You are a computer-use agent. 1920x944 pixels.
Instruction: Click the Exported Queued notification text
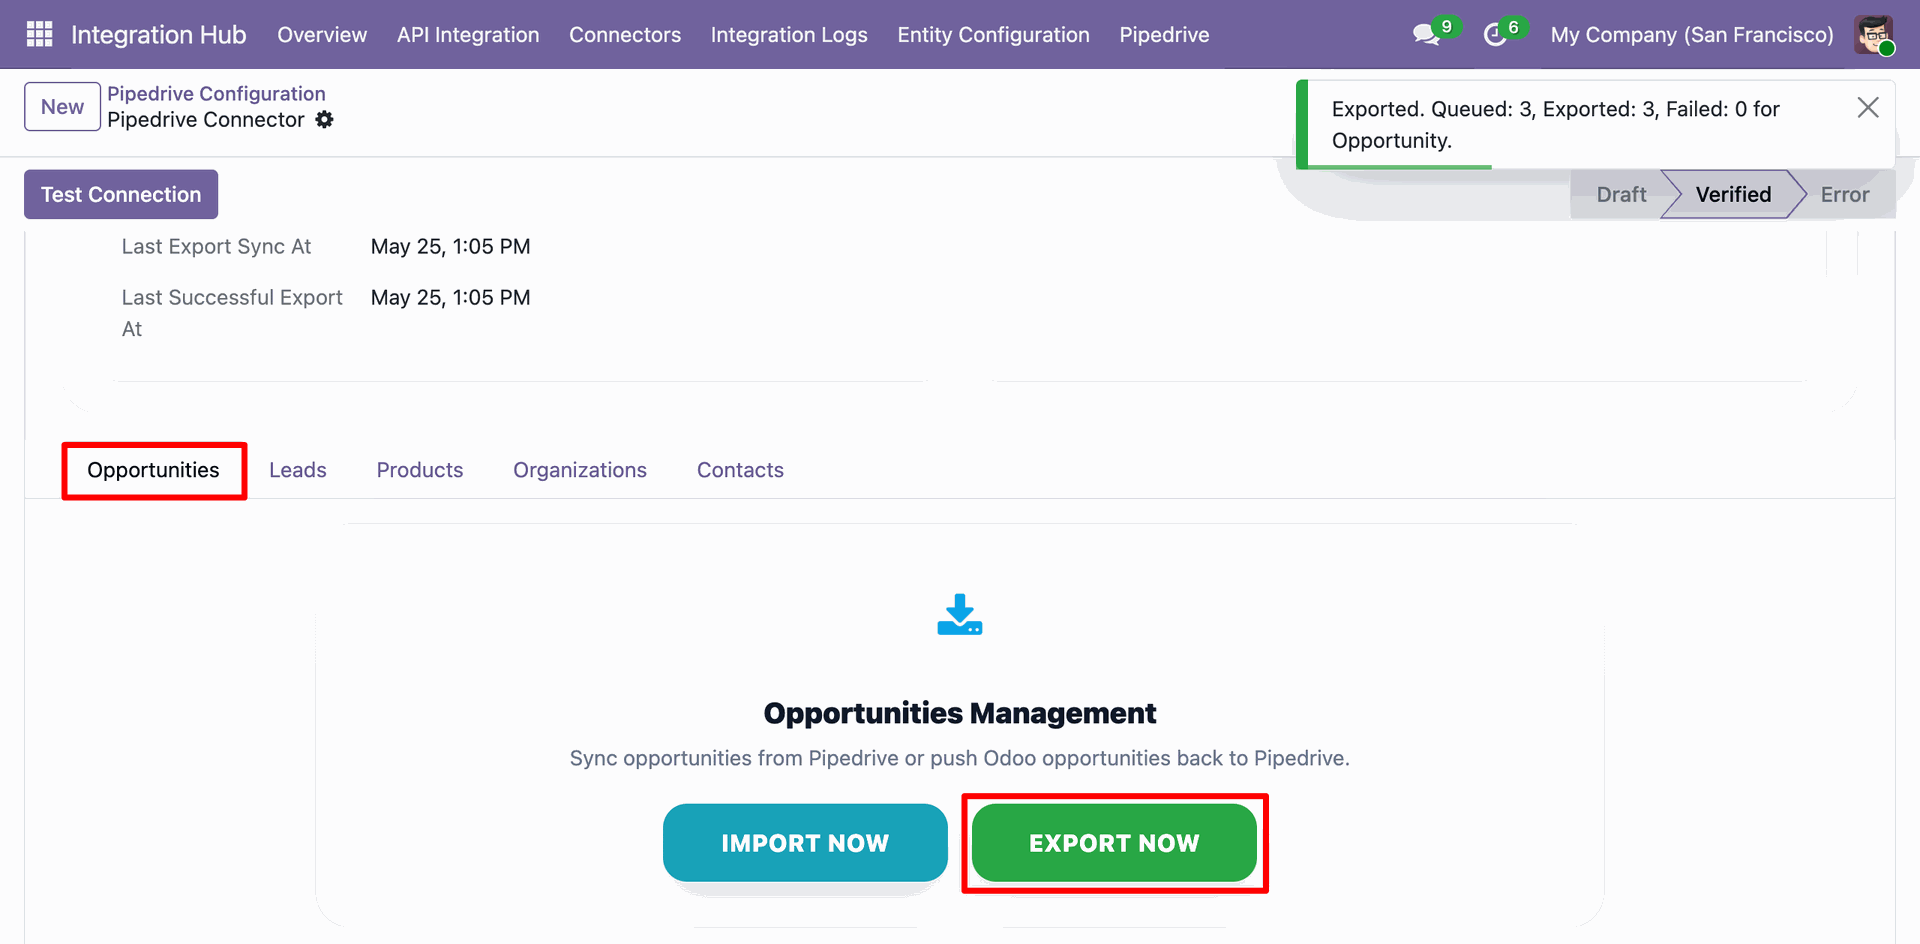[1555, 125]
